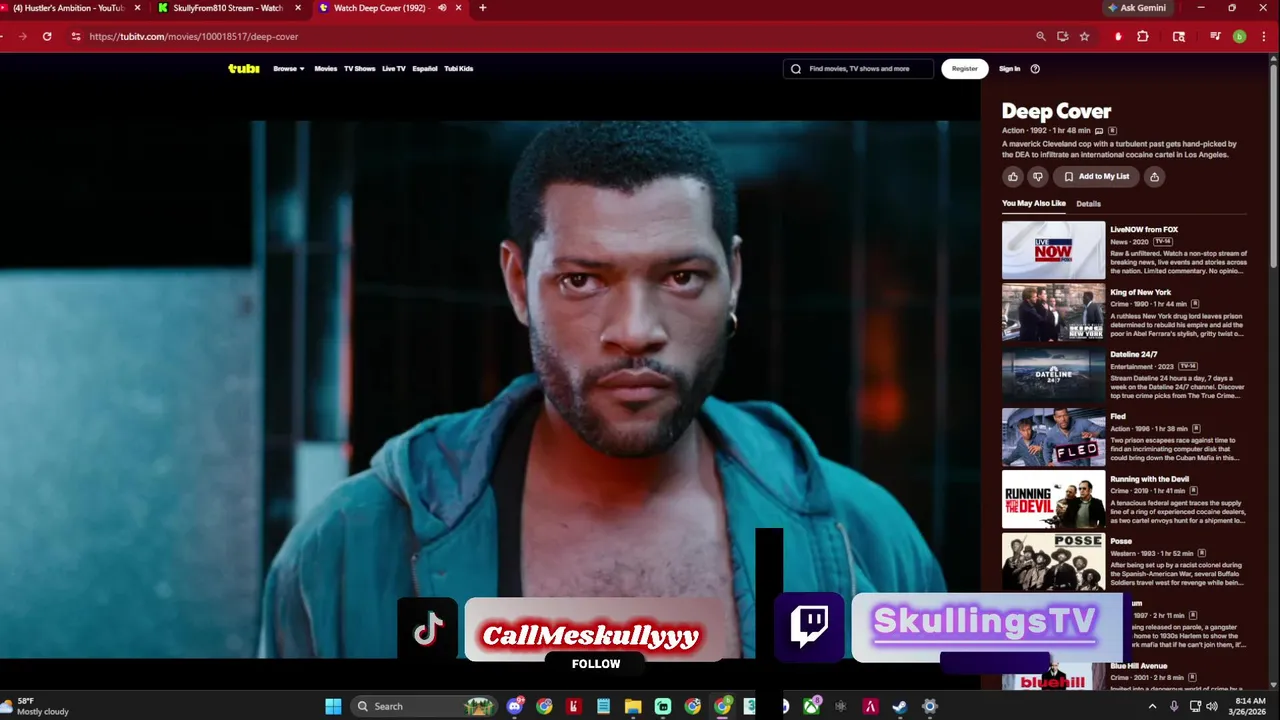Open King of New York thumbnail
Screen dimensions: 1280x720
[1054, 312]
